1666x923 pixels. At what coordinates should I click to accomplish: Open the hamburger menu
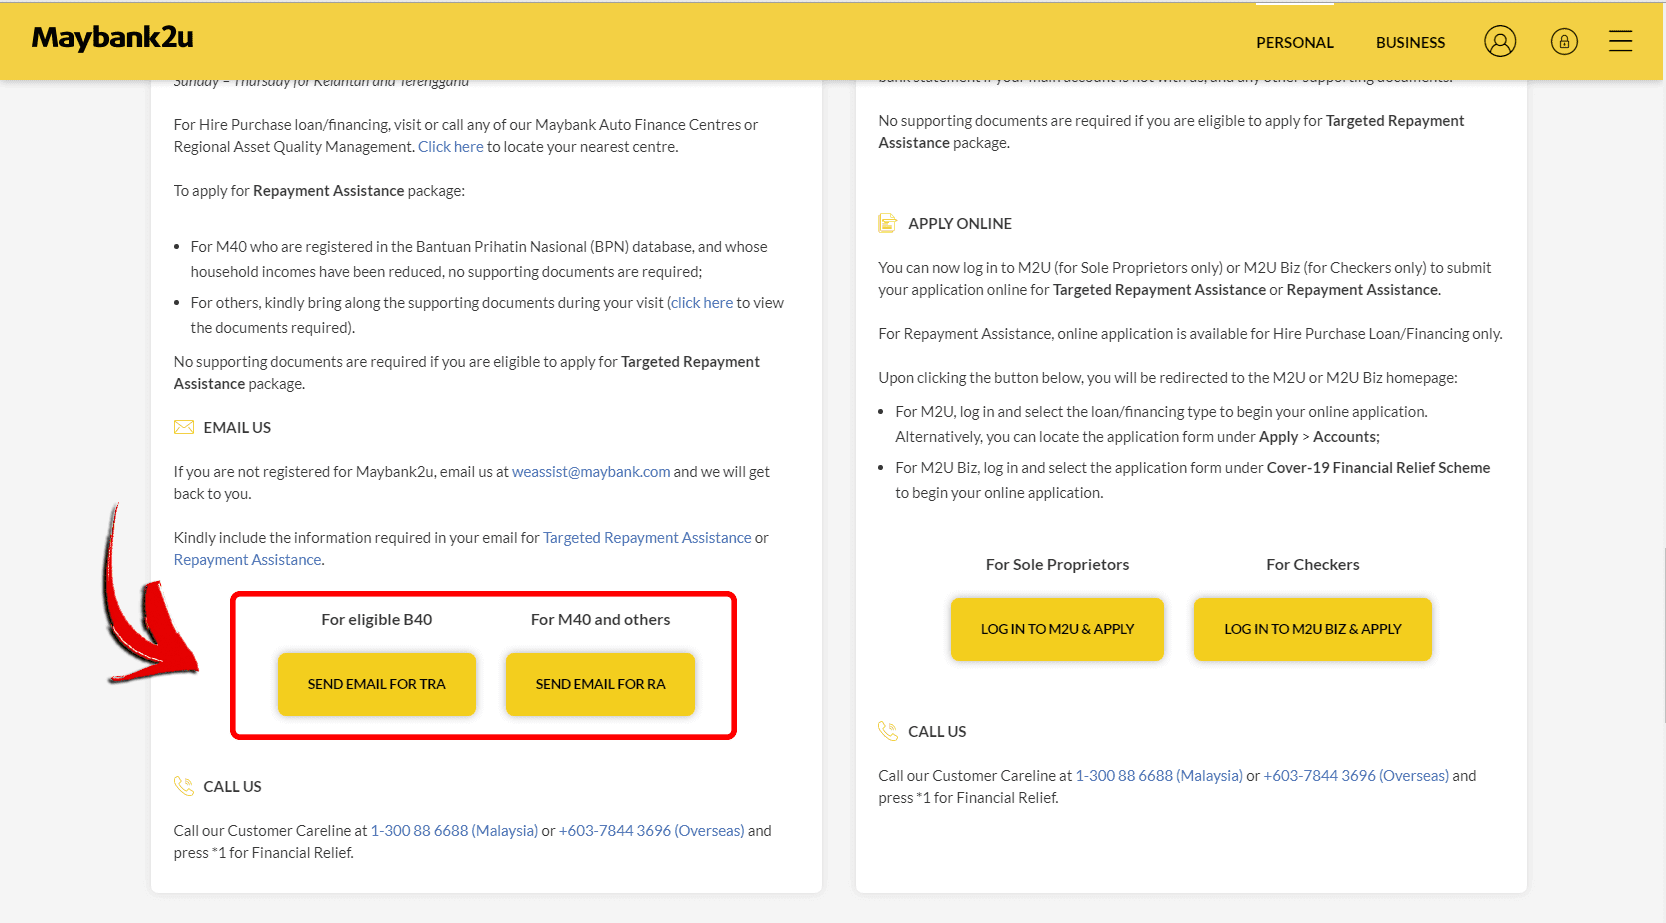[x=1620, y=41]
